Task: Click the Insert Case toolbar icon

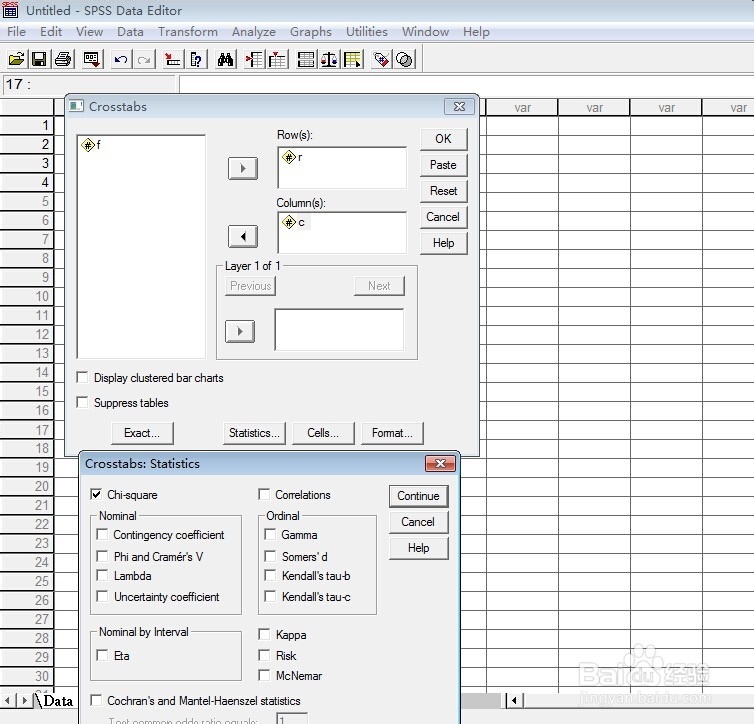Action: click(x=254, y=60)
